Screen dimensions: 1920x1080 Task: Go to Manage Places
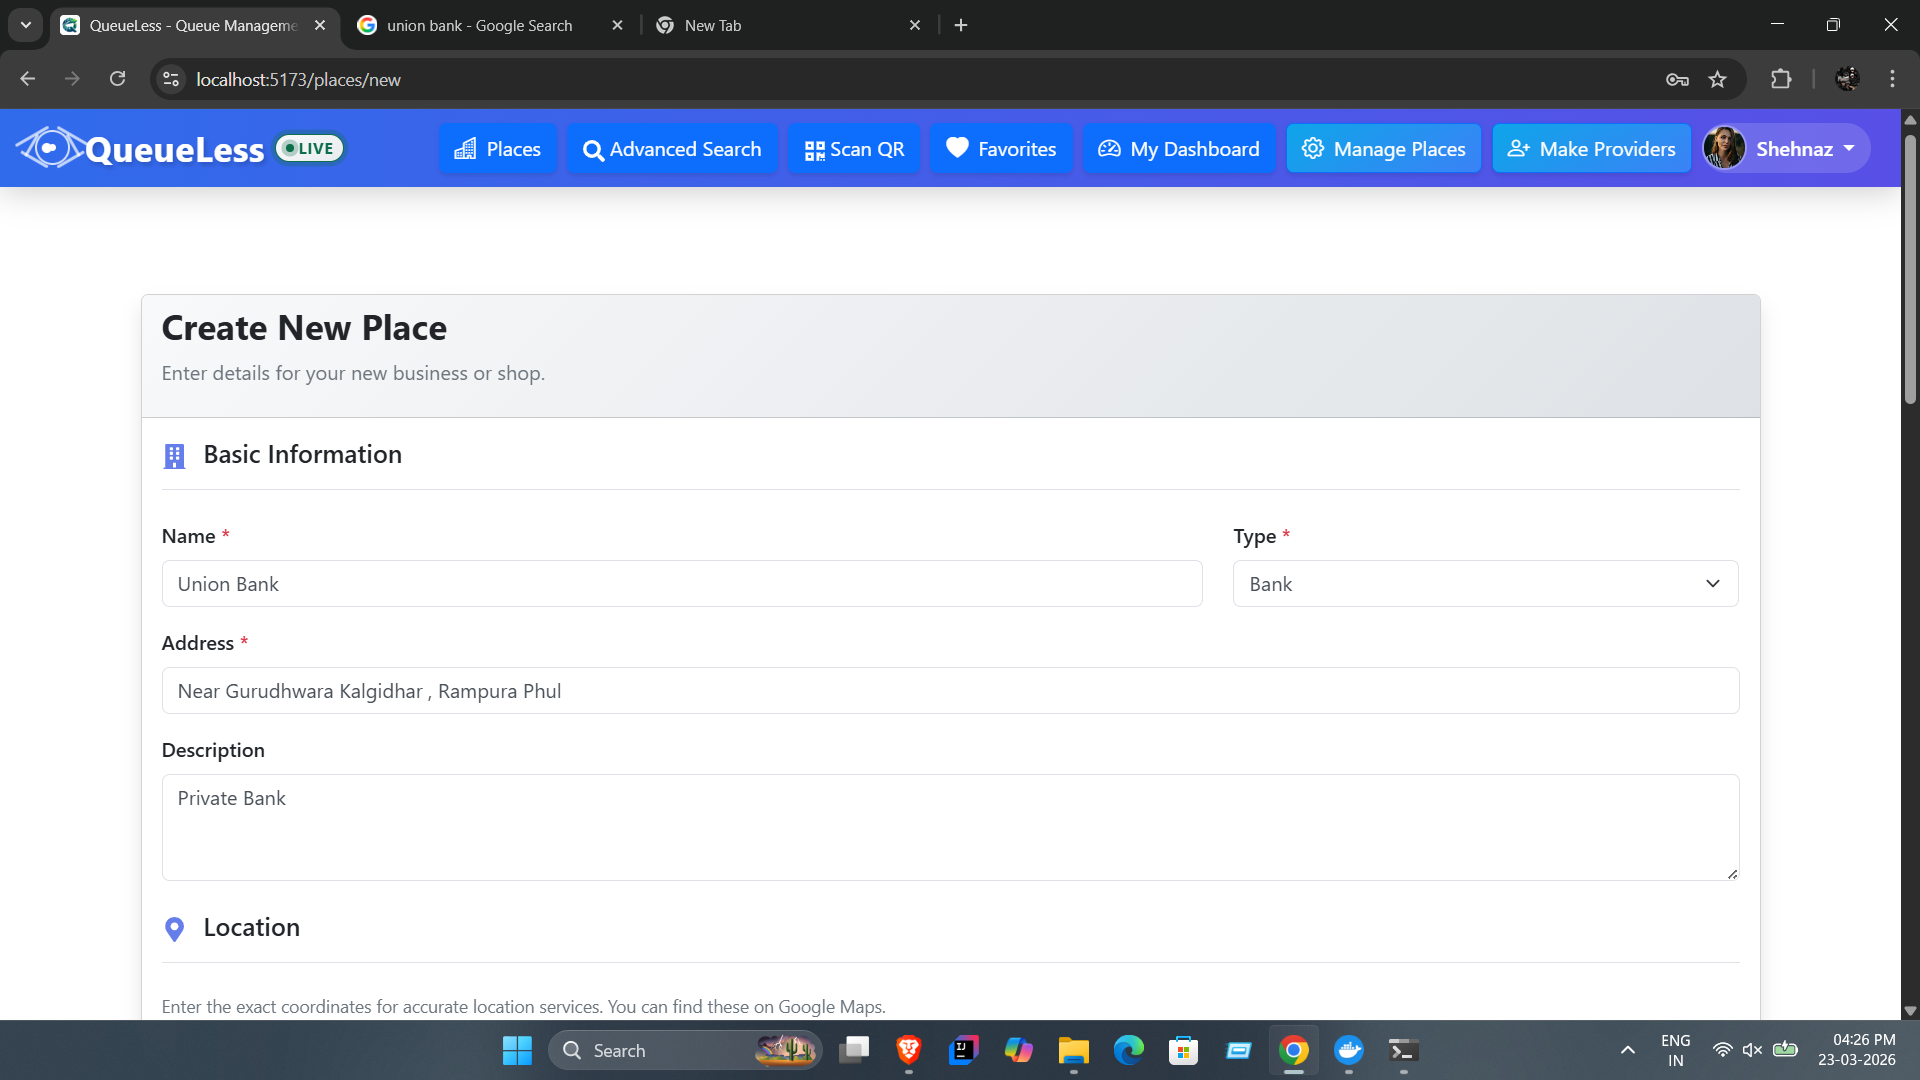(1383, 149)
